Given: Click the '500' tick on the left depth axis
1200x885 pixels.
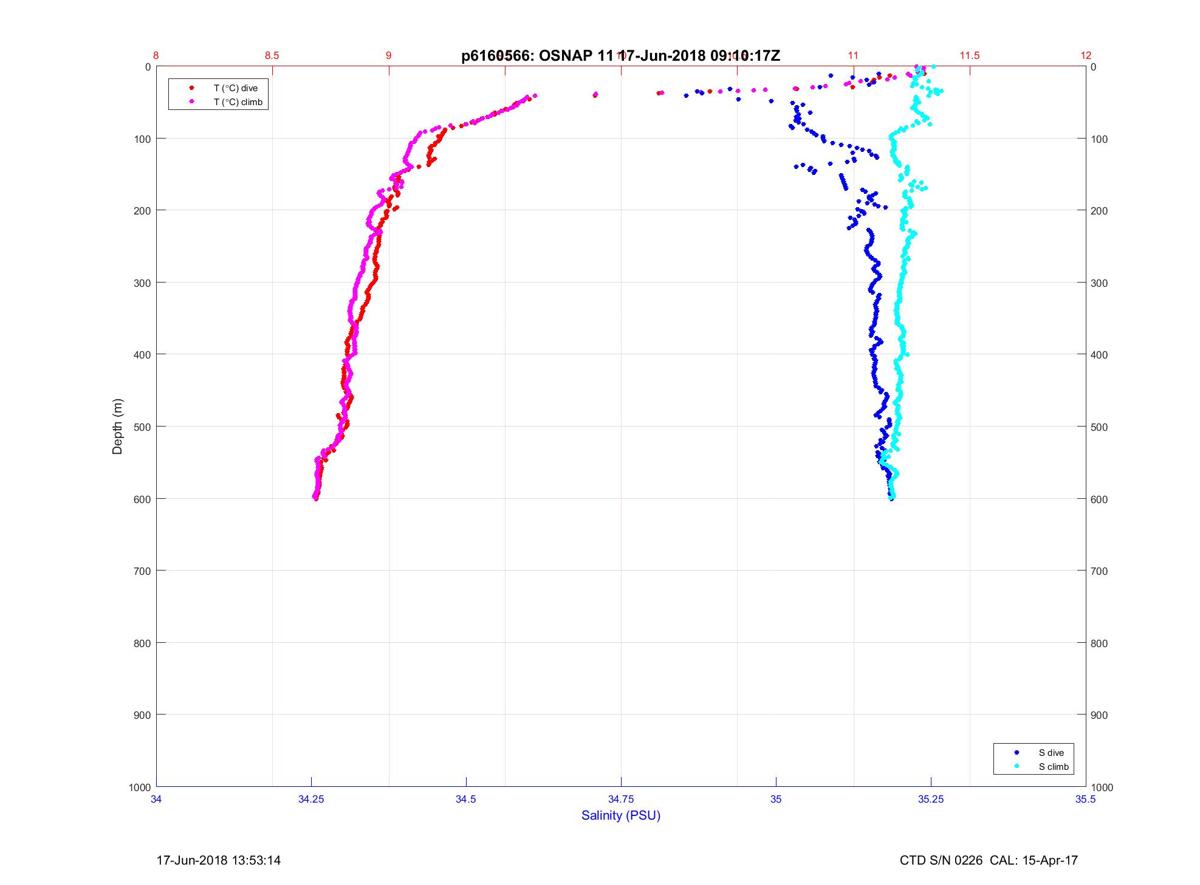Looking at the screenshot, I should 141,427.
